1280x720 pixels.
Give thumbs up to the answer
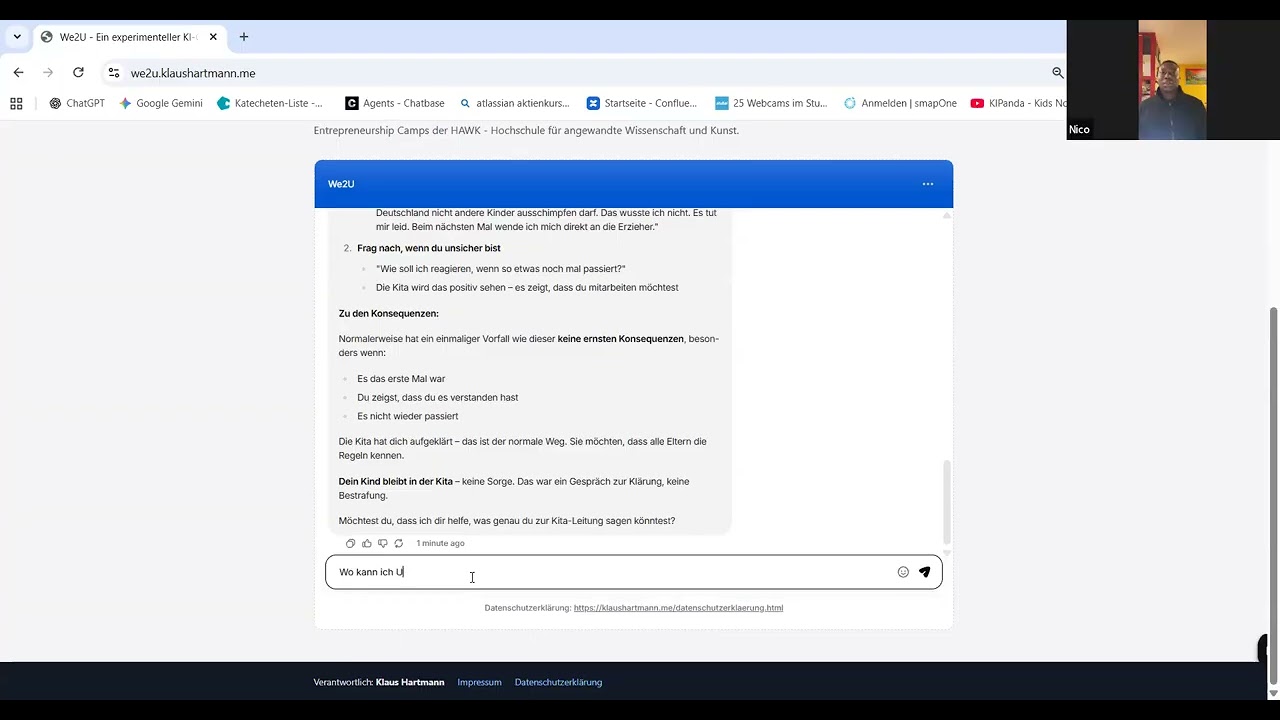click(366, 543)
